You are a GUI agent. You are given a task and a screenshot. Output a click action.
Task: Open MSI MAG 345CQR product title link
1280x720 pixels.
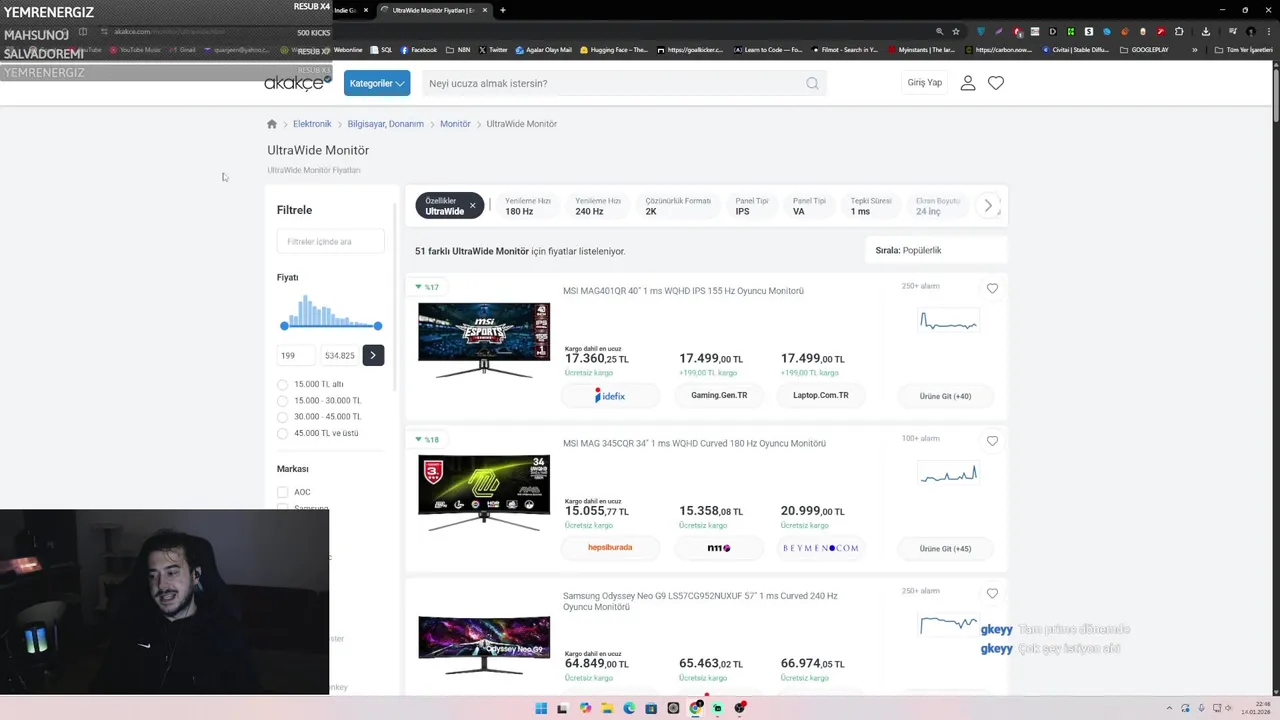tap(694, 443)
